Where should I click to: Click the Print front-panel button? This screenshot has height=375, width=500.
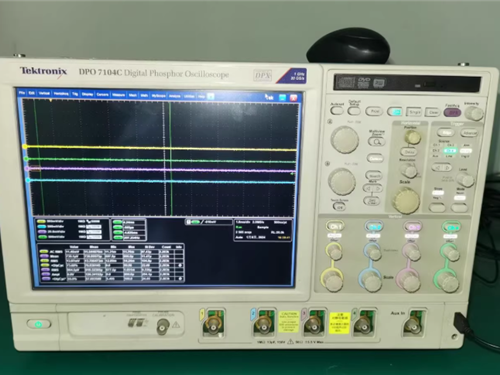pyautogui.click(x=374, y=111)
